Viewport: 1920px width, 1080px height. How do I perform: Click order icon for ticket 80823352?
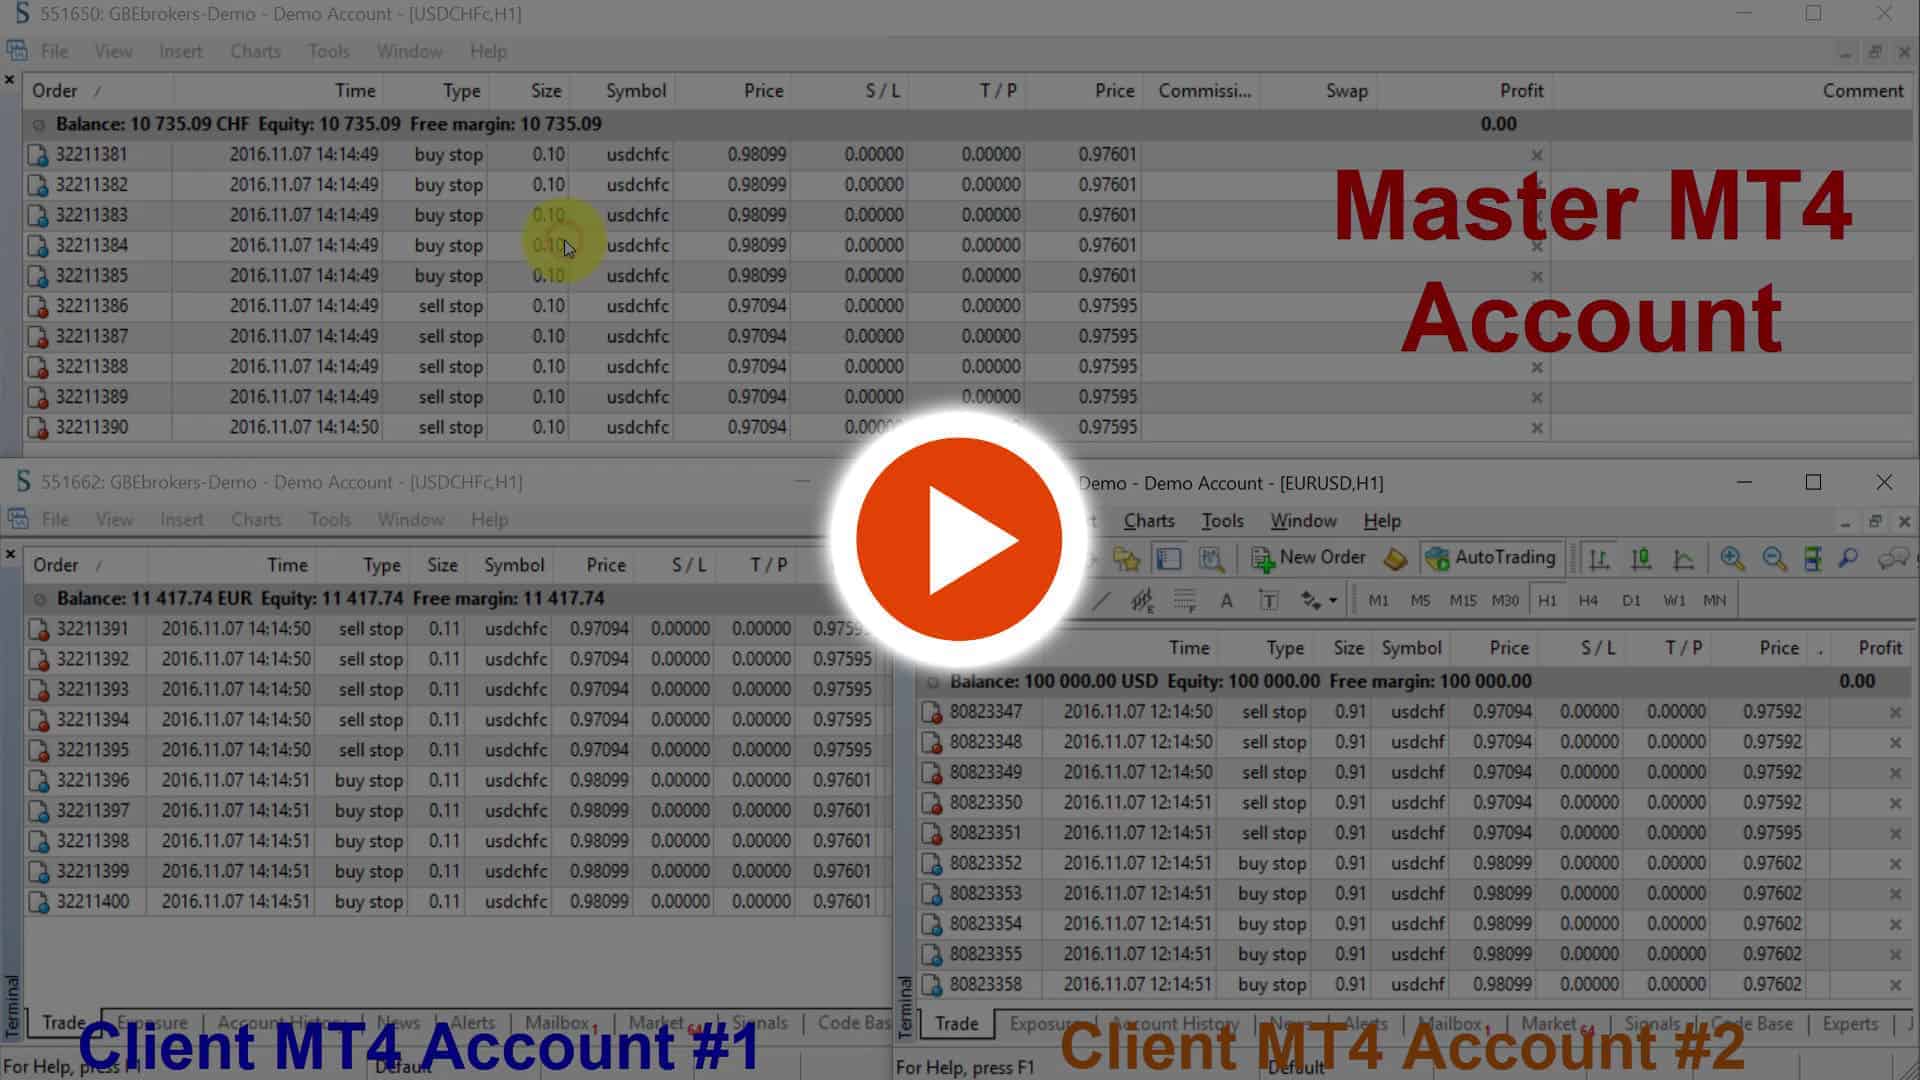pos(932,864)
